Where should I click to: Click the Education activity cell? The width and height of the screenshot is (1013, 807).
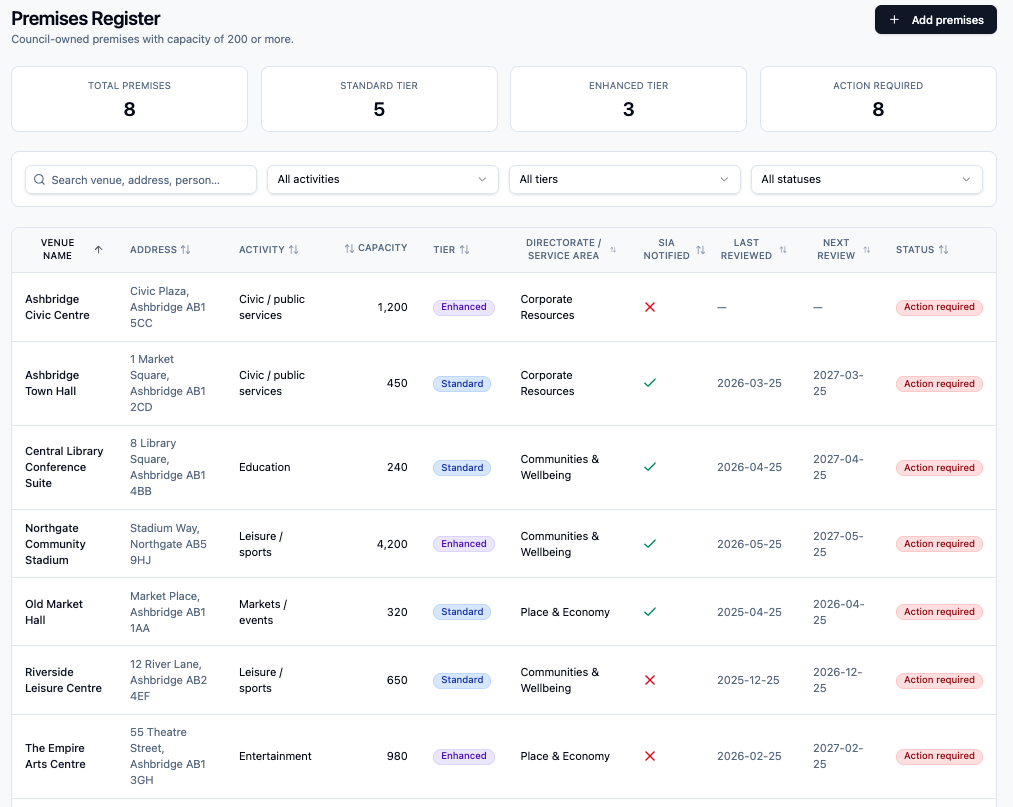[265, 467]
